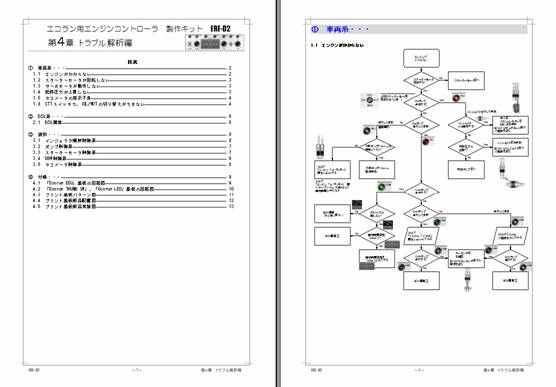Click the connector image at left of flowchart
The image size is (556, 387).
tap(321, 145)
